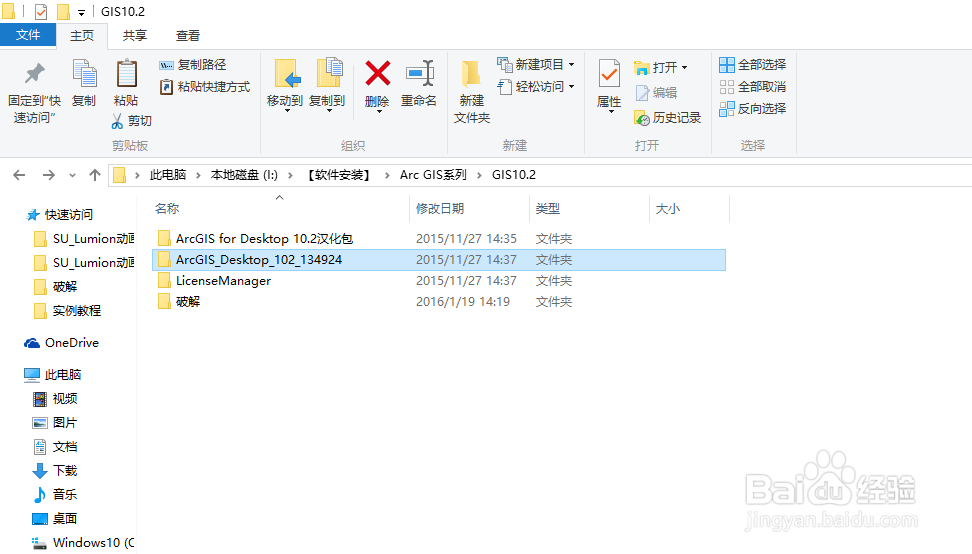Click 本地磁盘 (I:) in the address bar
Image resolution: width=972 pixels, height=554 pixels.
pyautogui.click(x=244, y=175)
